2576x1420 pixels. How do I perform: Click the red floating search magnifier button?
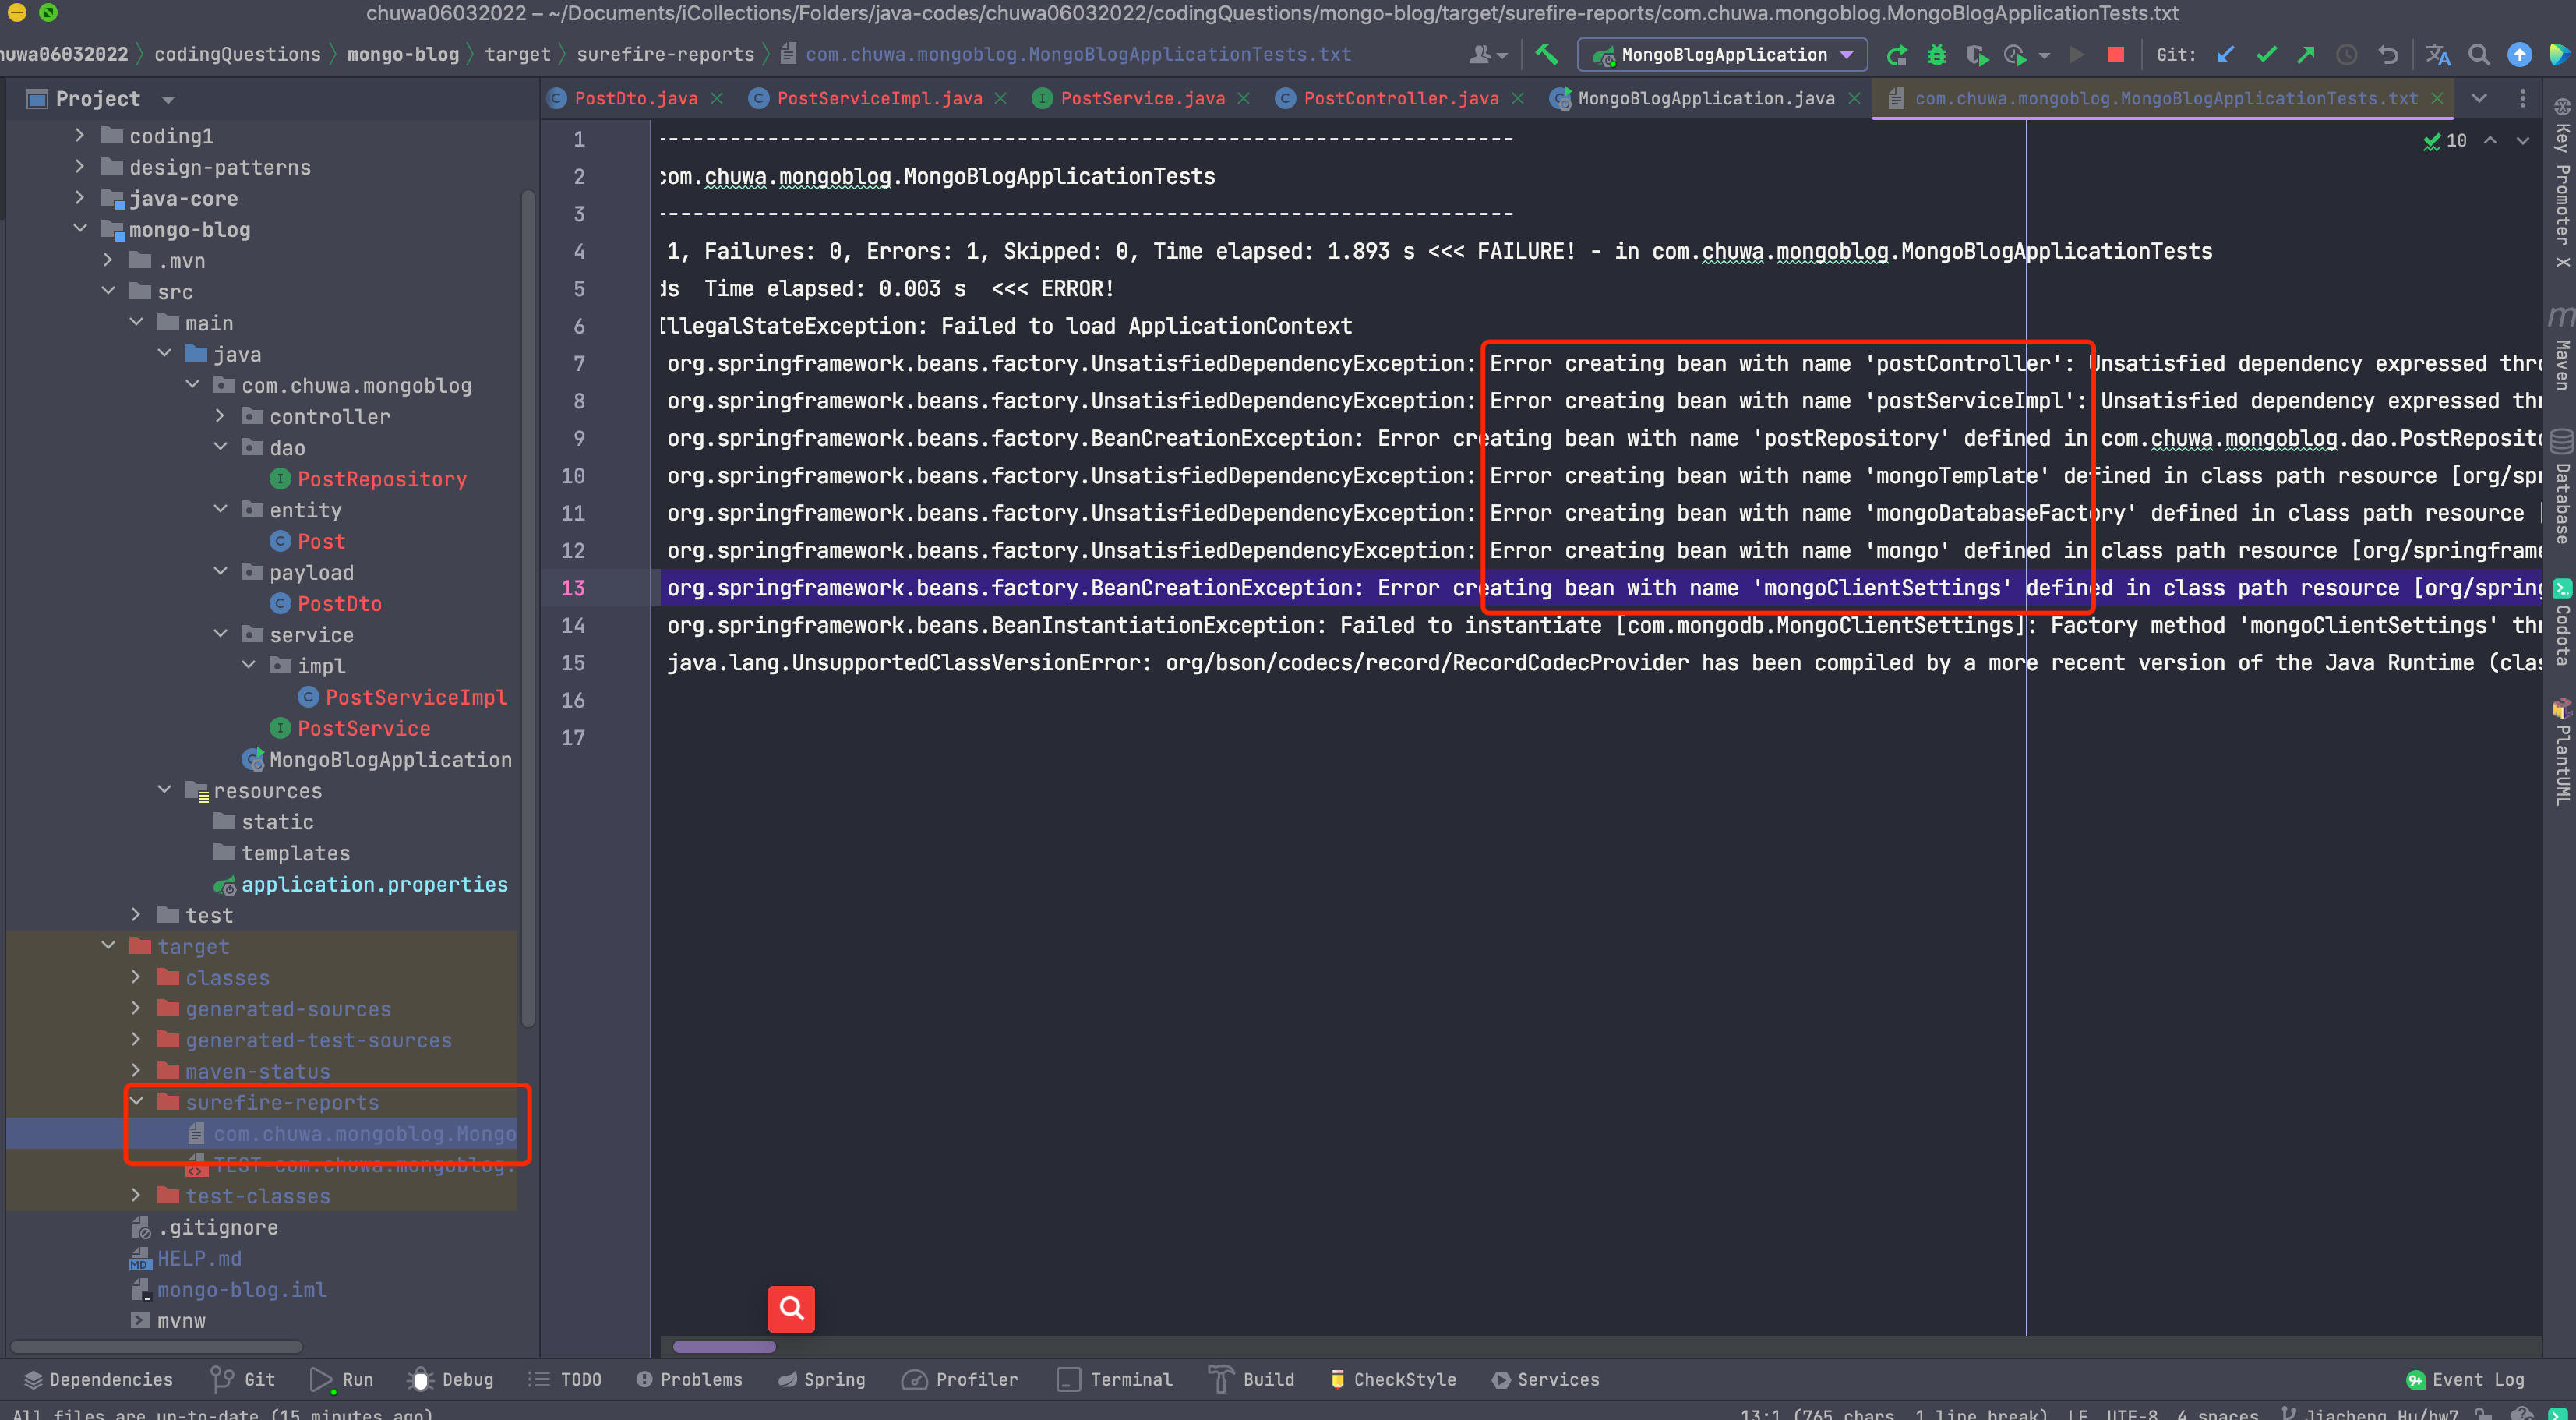tap(791, 1308)
